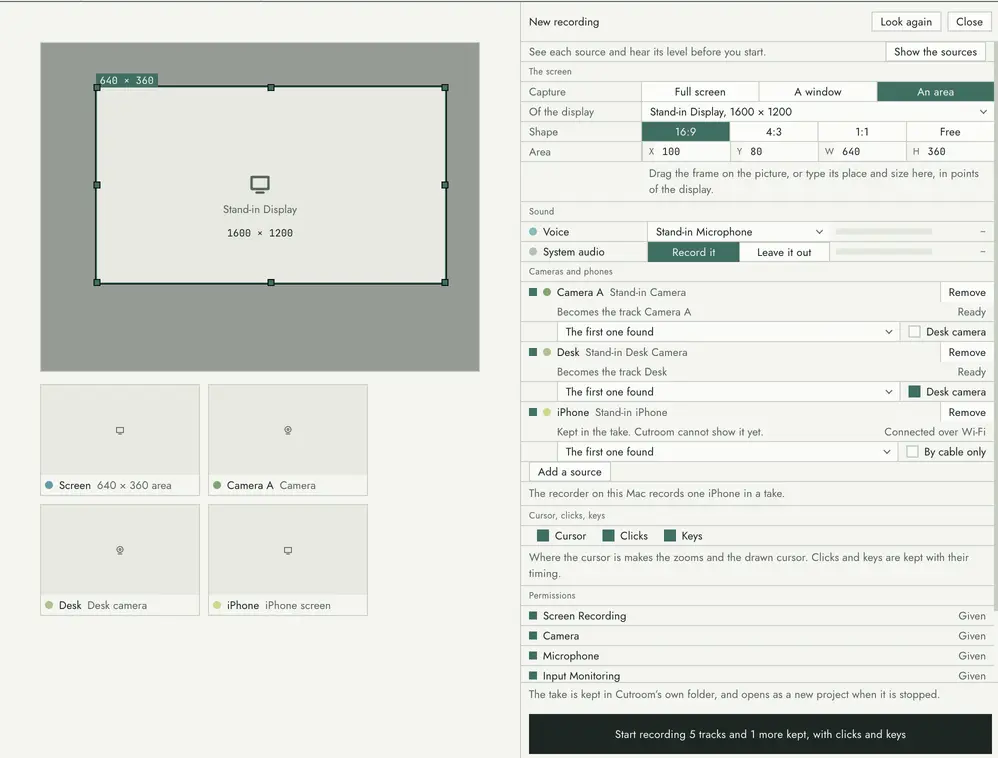Open iPhone source device dropdown
This screenshot has width=998, height=758.
click(727, 451)
